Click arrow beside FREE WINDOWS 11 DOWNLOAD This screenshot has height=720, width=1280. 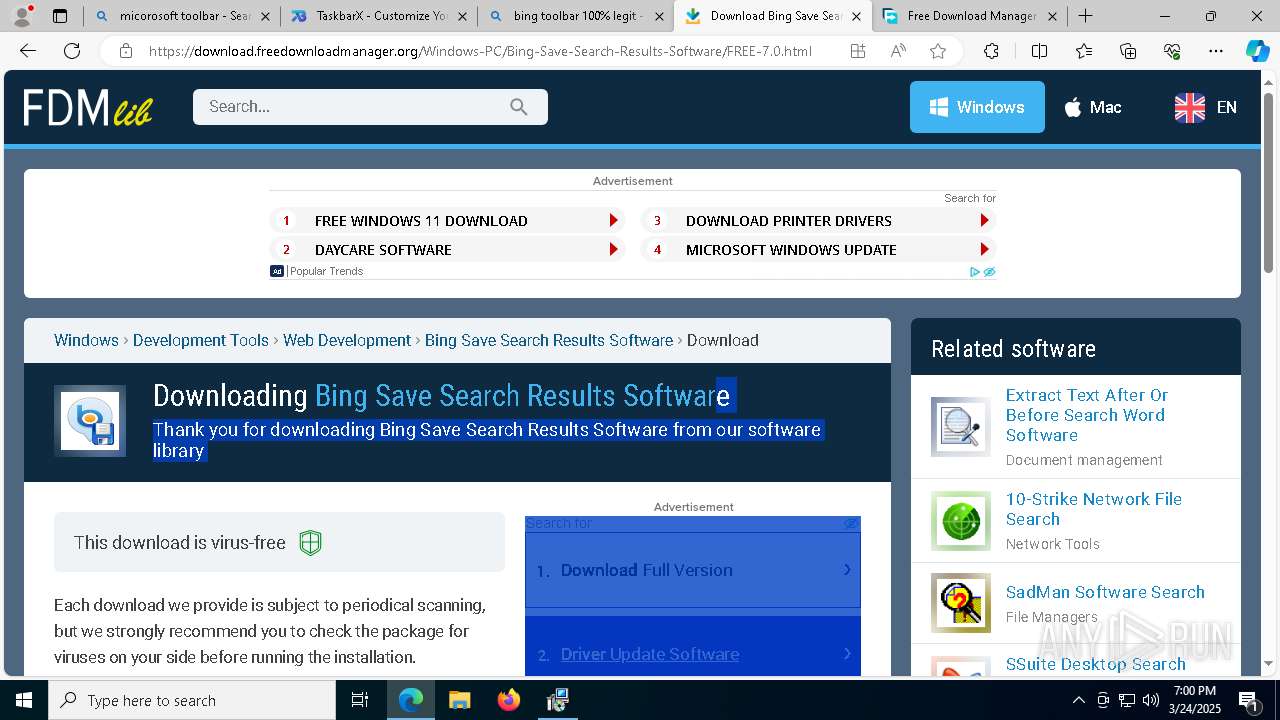(x=614, y=221)
